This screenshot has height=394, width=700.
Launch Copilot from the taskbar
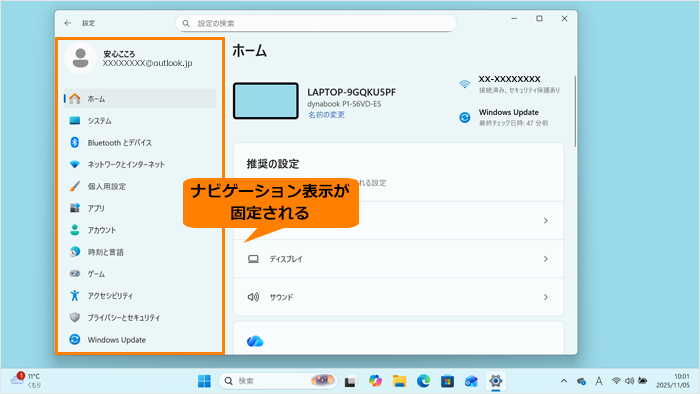click(x=375, y=381)
